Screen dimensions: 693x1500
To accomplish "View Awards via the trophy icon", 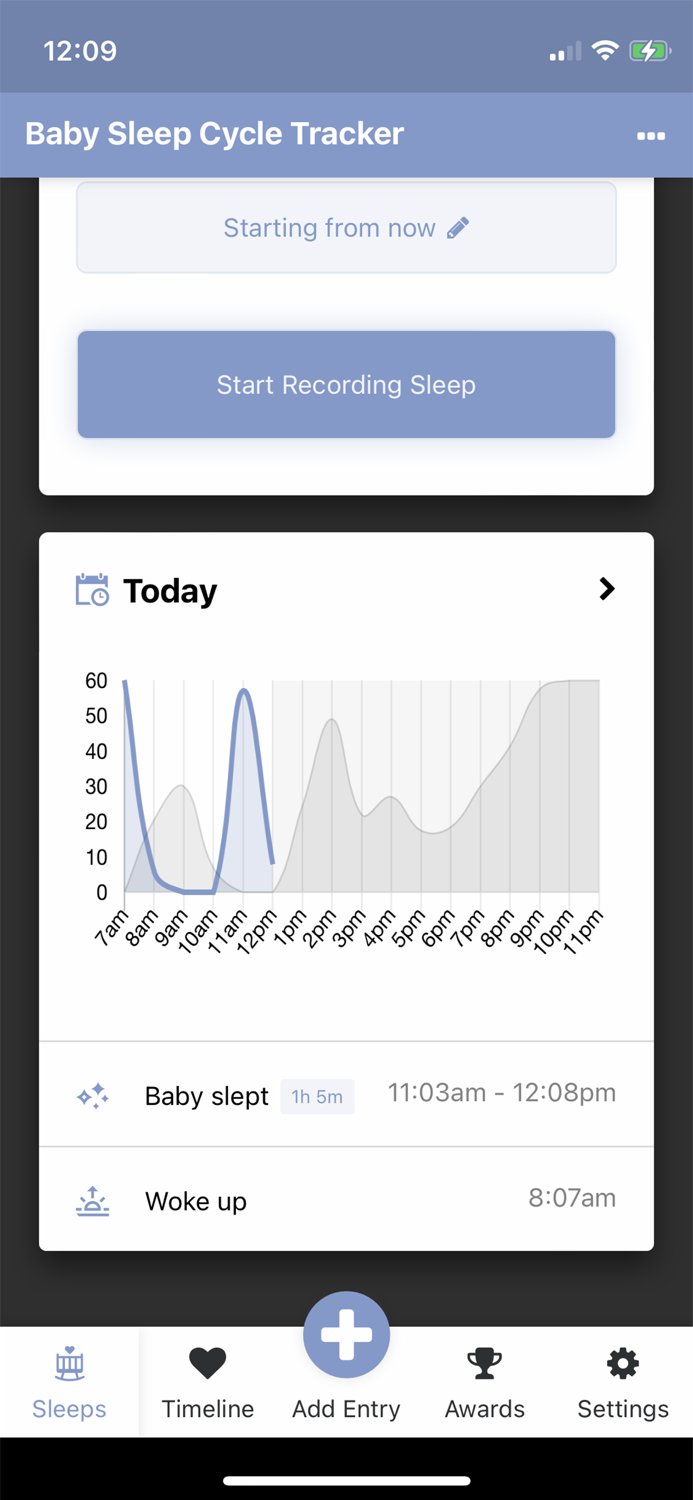I will coord(484,1362).
